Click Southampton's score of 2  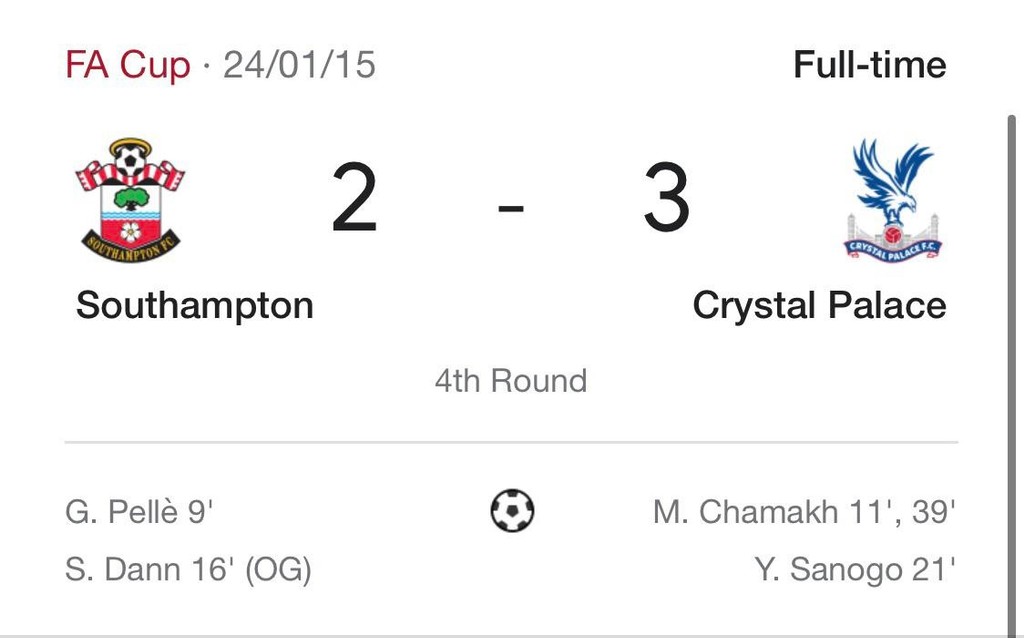click(355, 201)
